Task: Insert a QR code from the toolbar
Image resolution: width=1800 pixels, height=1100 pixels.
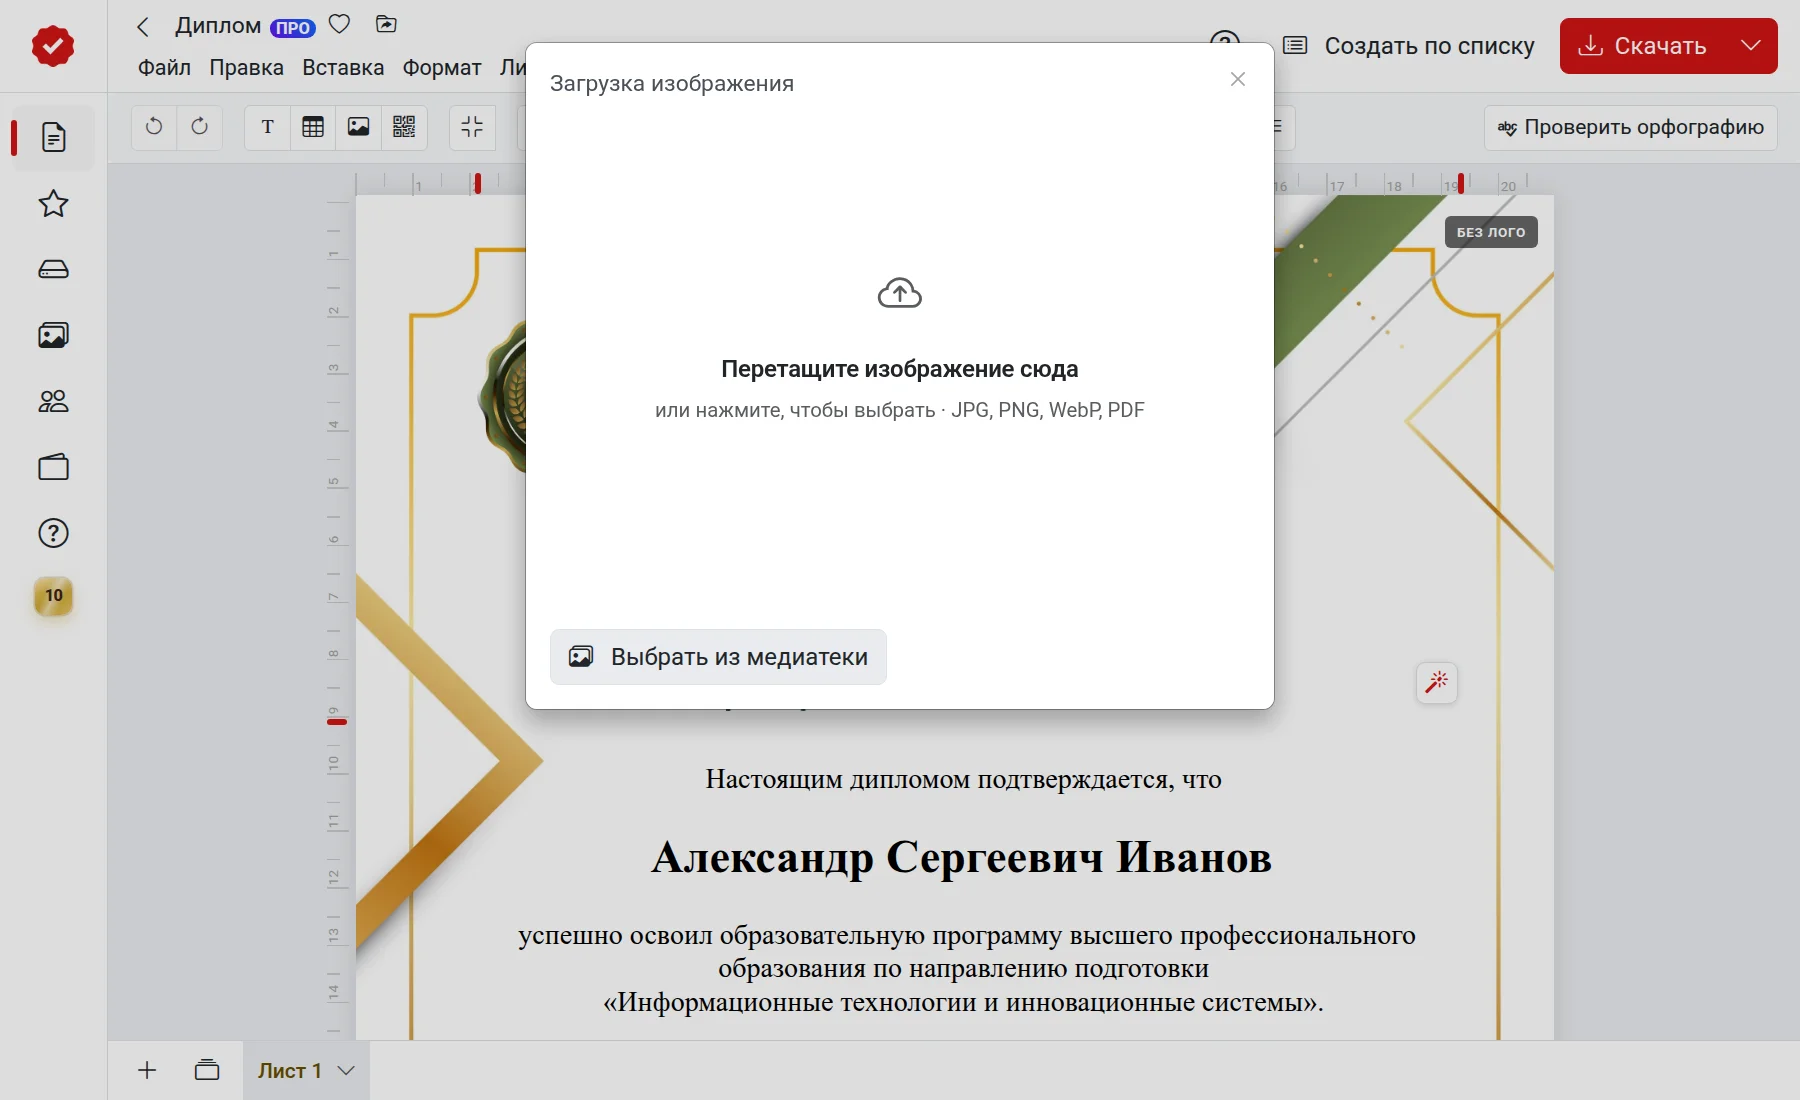Action: tap(404, 127)
